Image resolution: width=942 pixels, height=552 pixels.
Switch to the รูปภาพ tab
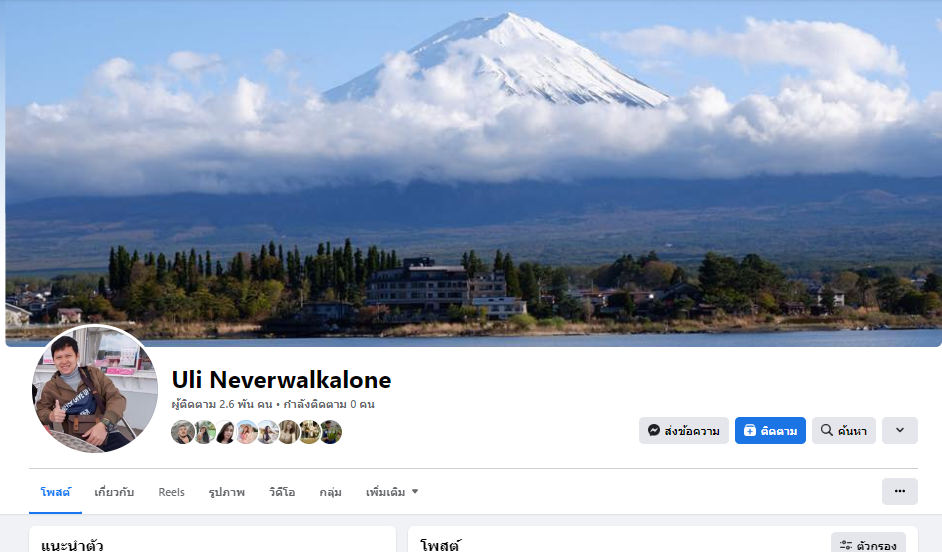226,492
